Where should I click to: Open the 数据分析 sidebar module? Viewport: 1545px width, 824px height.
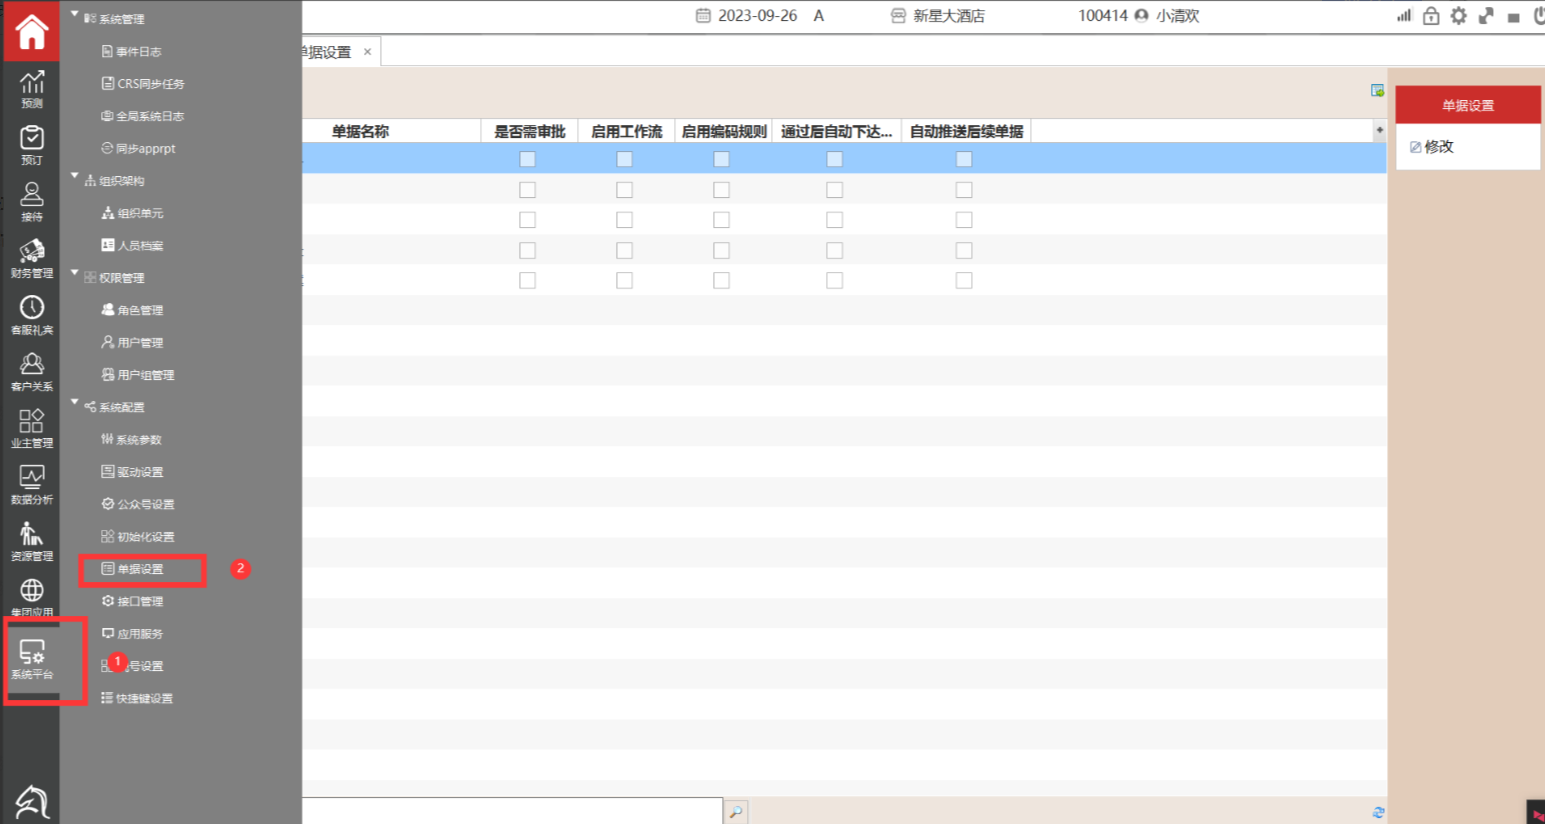[32, 485]
